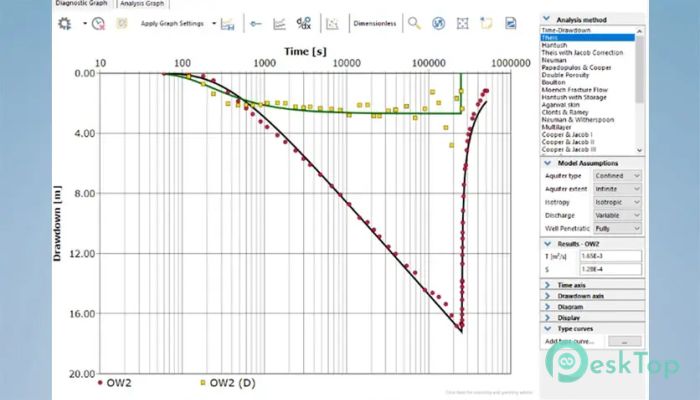Switch to the Analysis Graph tab
Screen dimensions: 700x400
coord(142,3)
